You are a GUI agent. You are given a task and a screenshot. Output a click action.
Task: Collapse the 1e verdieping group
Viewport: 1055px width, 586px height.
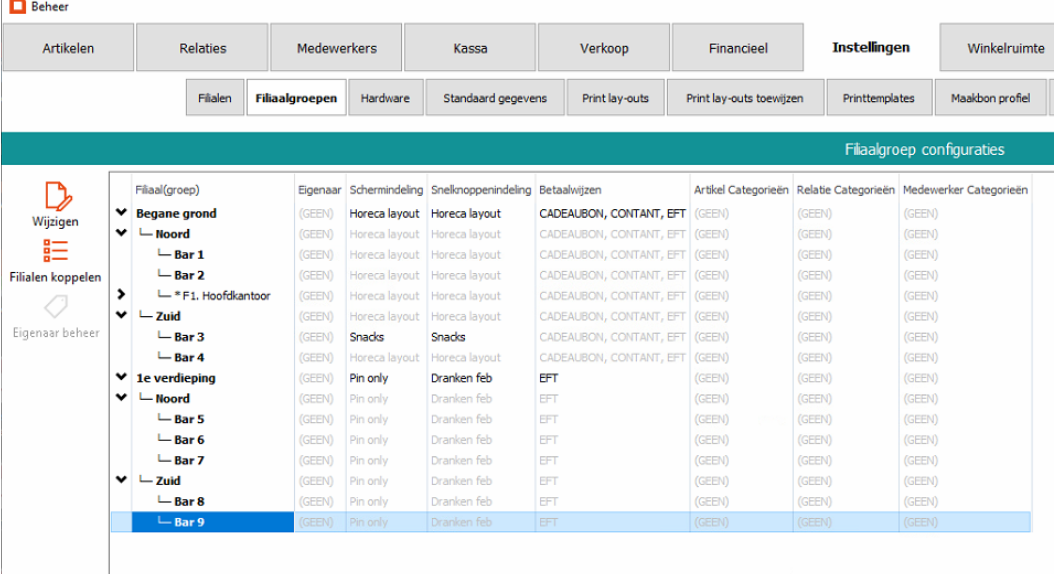121,377
